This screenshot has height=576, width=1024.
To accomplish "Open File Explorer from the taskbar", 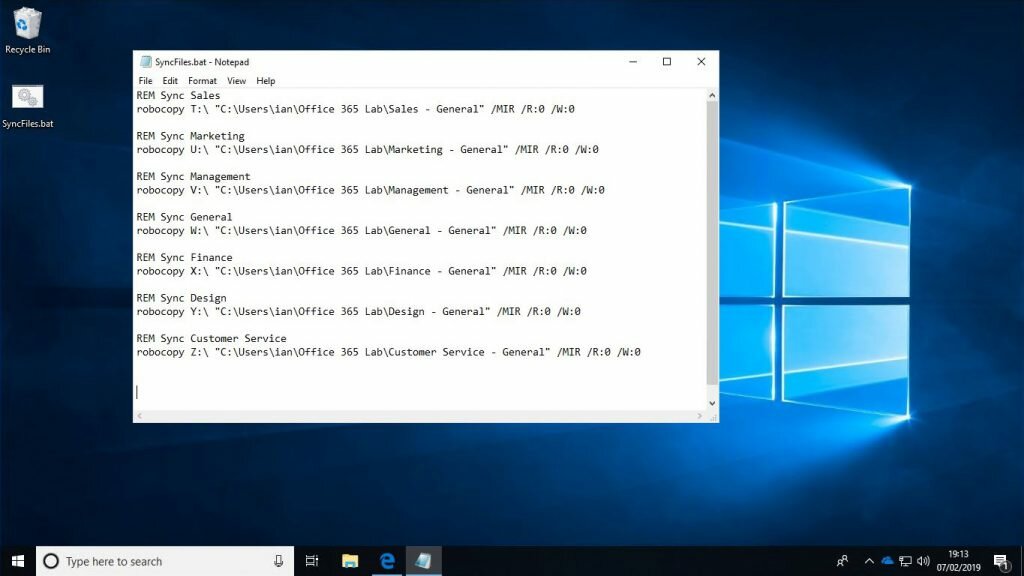I will [x=350, y=561].
